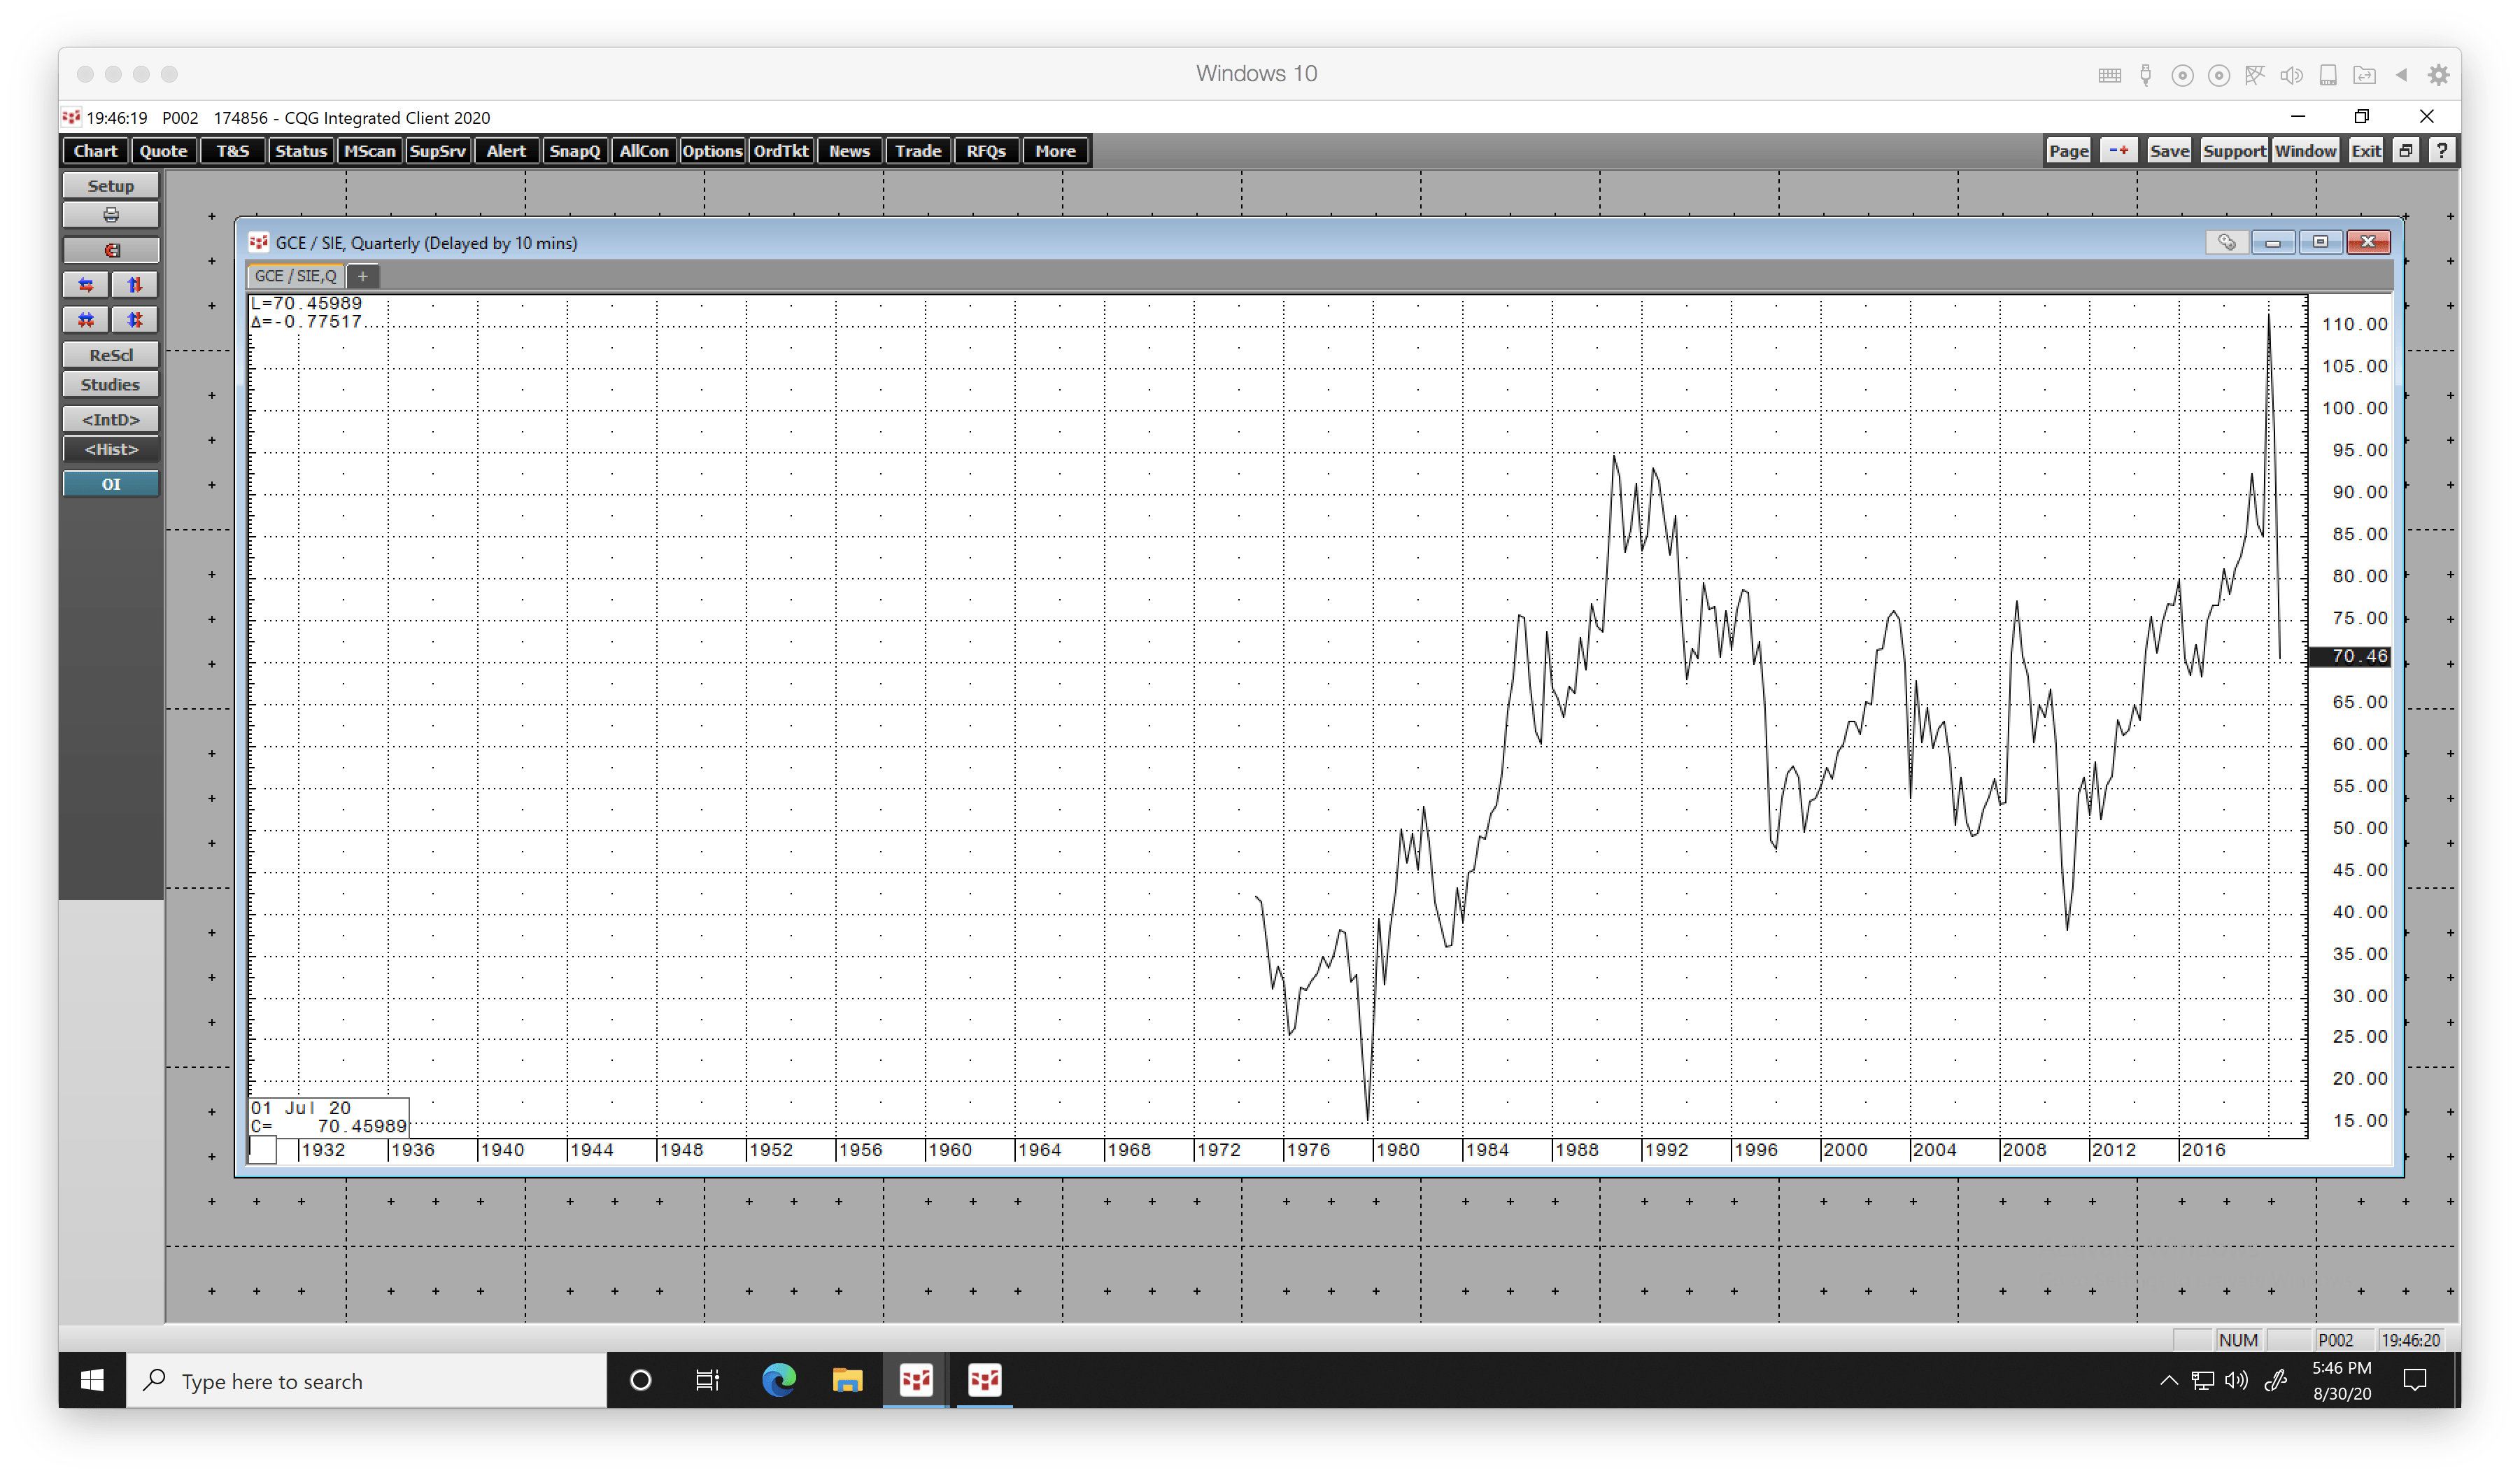Click the Type here to search box
Viewport: 2520px width, 1478px height.
tap(366, 1380)
